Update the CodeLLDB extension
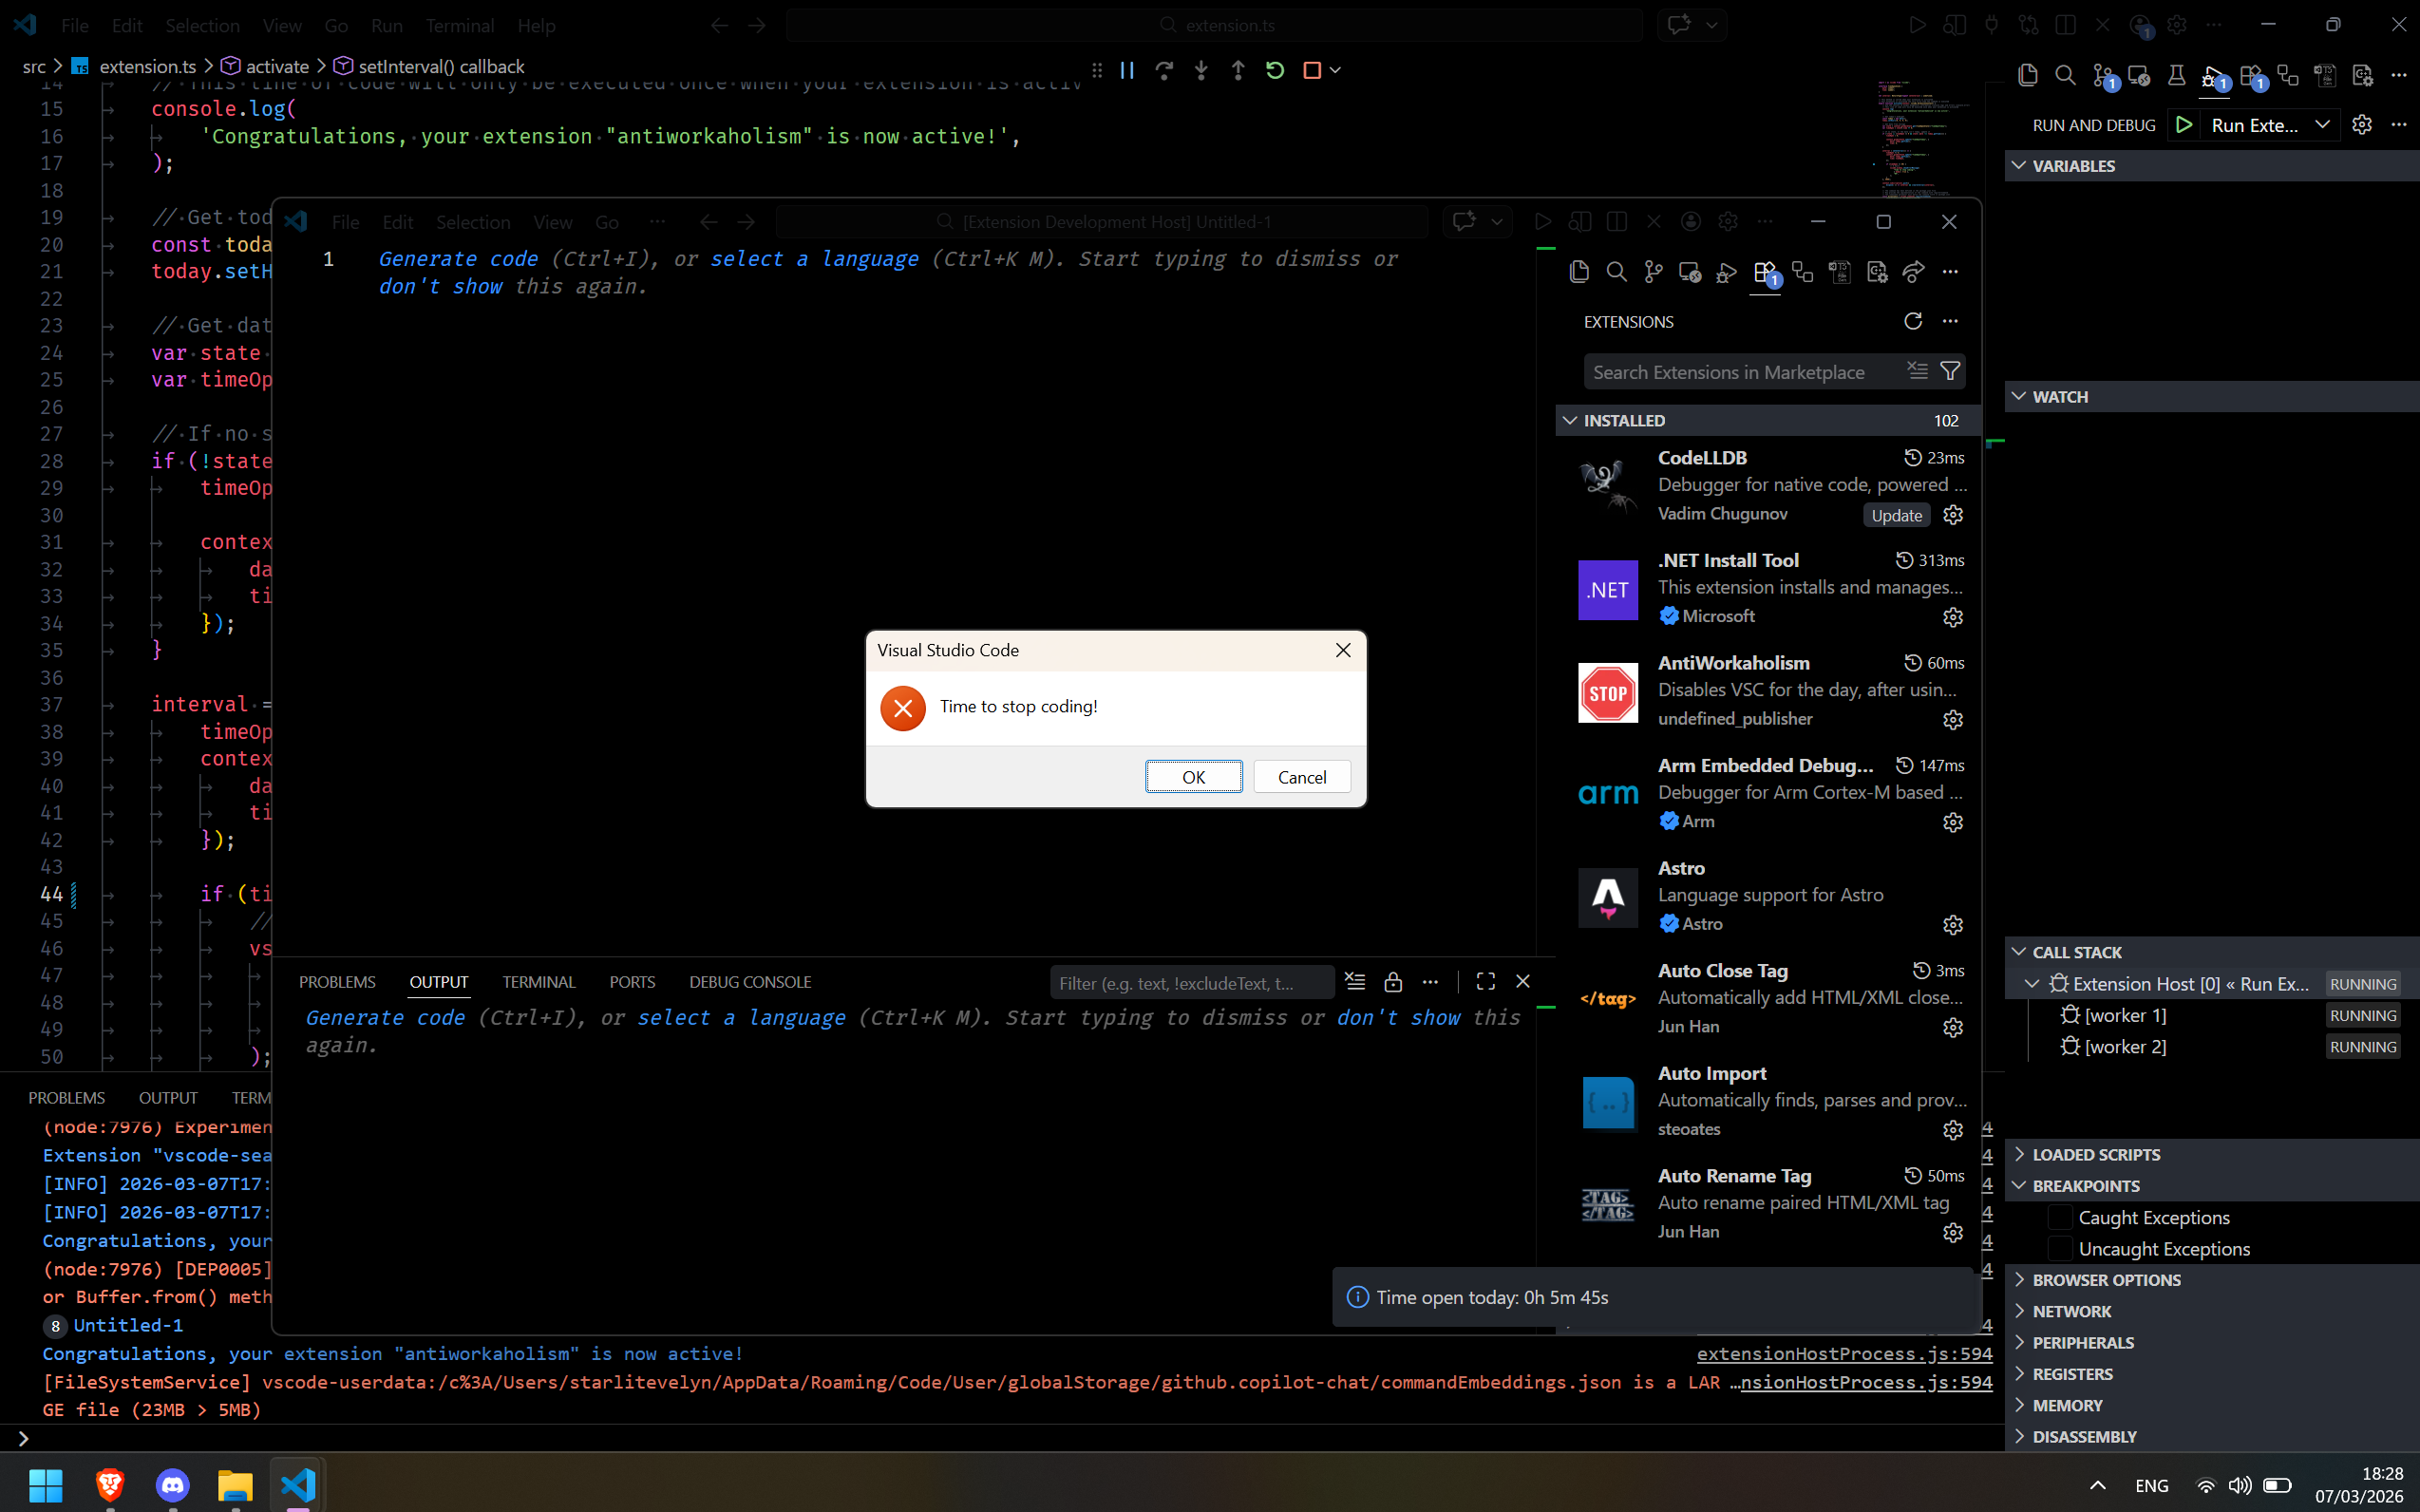 click(x=1896, y=515)
